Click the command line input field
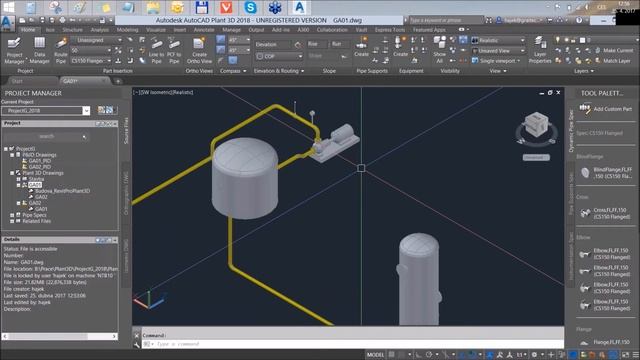Screen dimensions: 640x360 coord(353,344)
